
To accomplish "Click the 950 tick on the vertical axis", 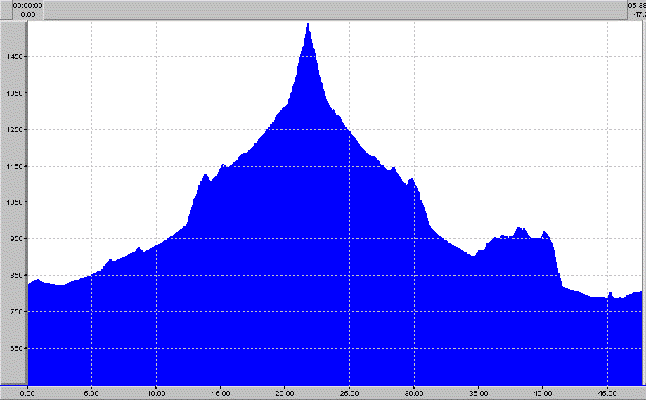I will click(13, 239).
